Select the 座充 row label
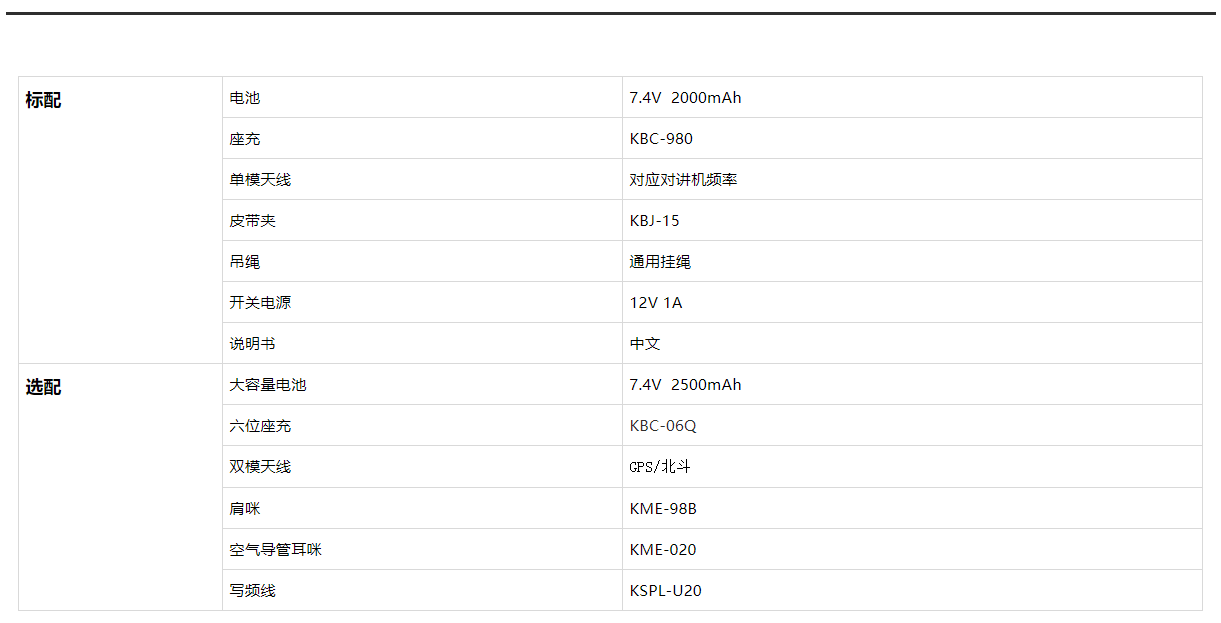The height and width of the screenshot is (623, 1221). click(x=245, y=139)
